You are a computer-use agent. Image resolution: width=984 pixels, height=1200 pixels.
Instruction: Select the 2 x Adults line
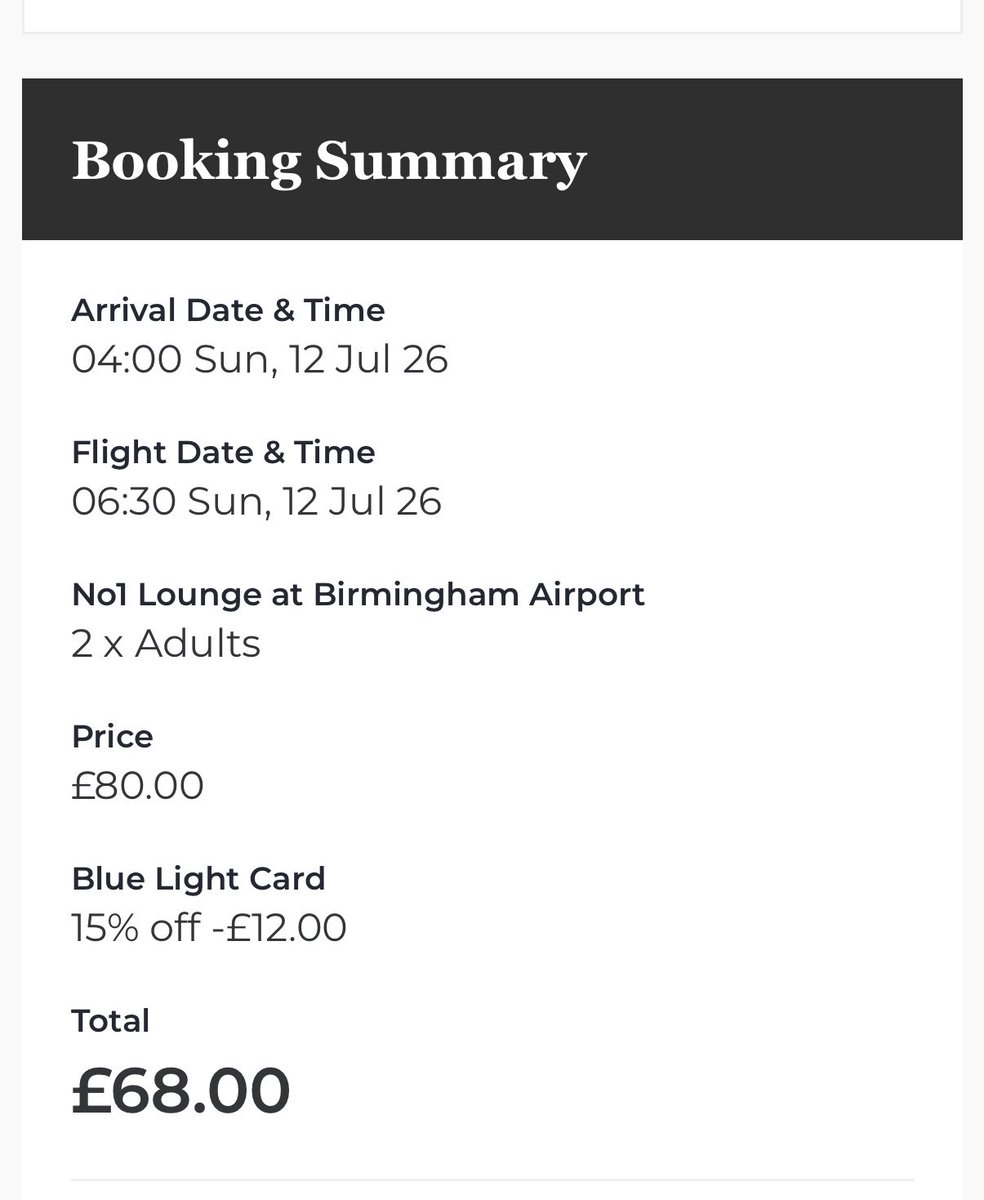(x=166, y=643)
